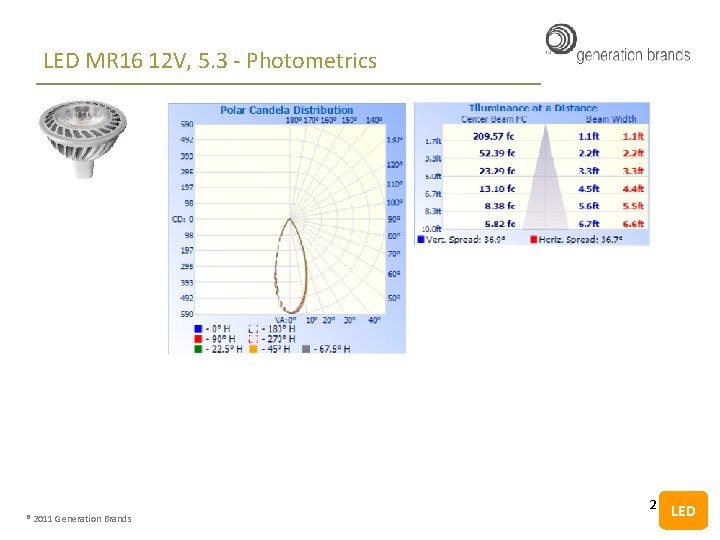720x540 pixels.
Task: Click the blue 6.7ft beam width value
Action: pos(589,224)
